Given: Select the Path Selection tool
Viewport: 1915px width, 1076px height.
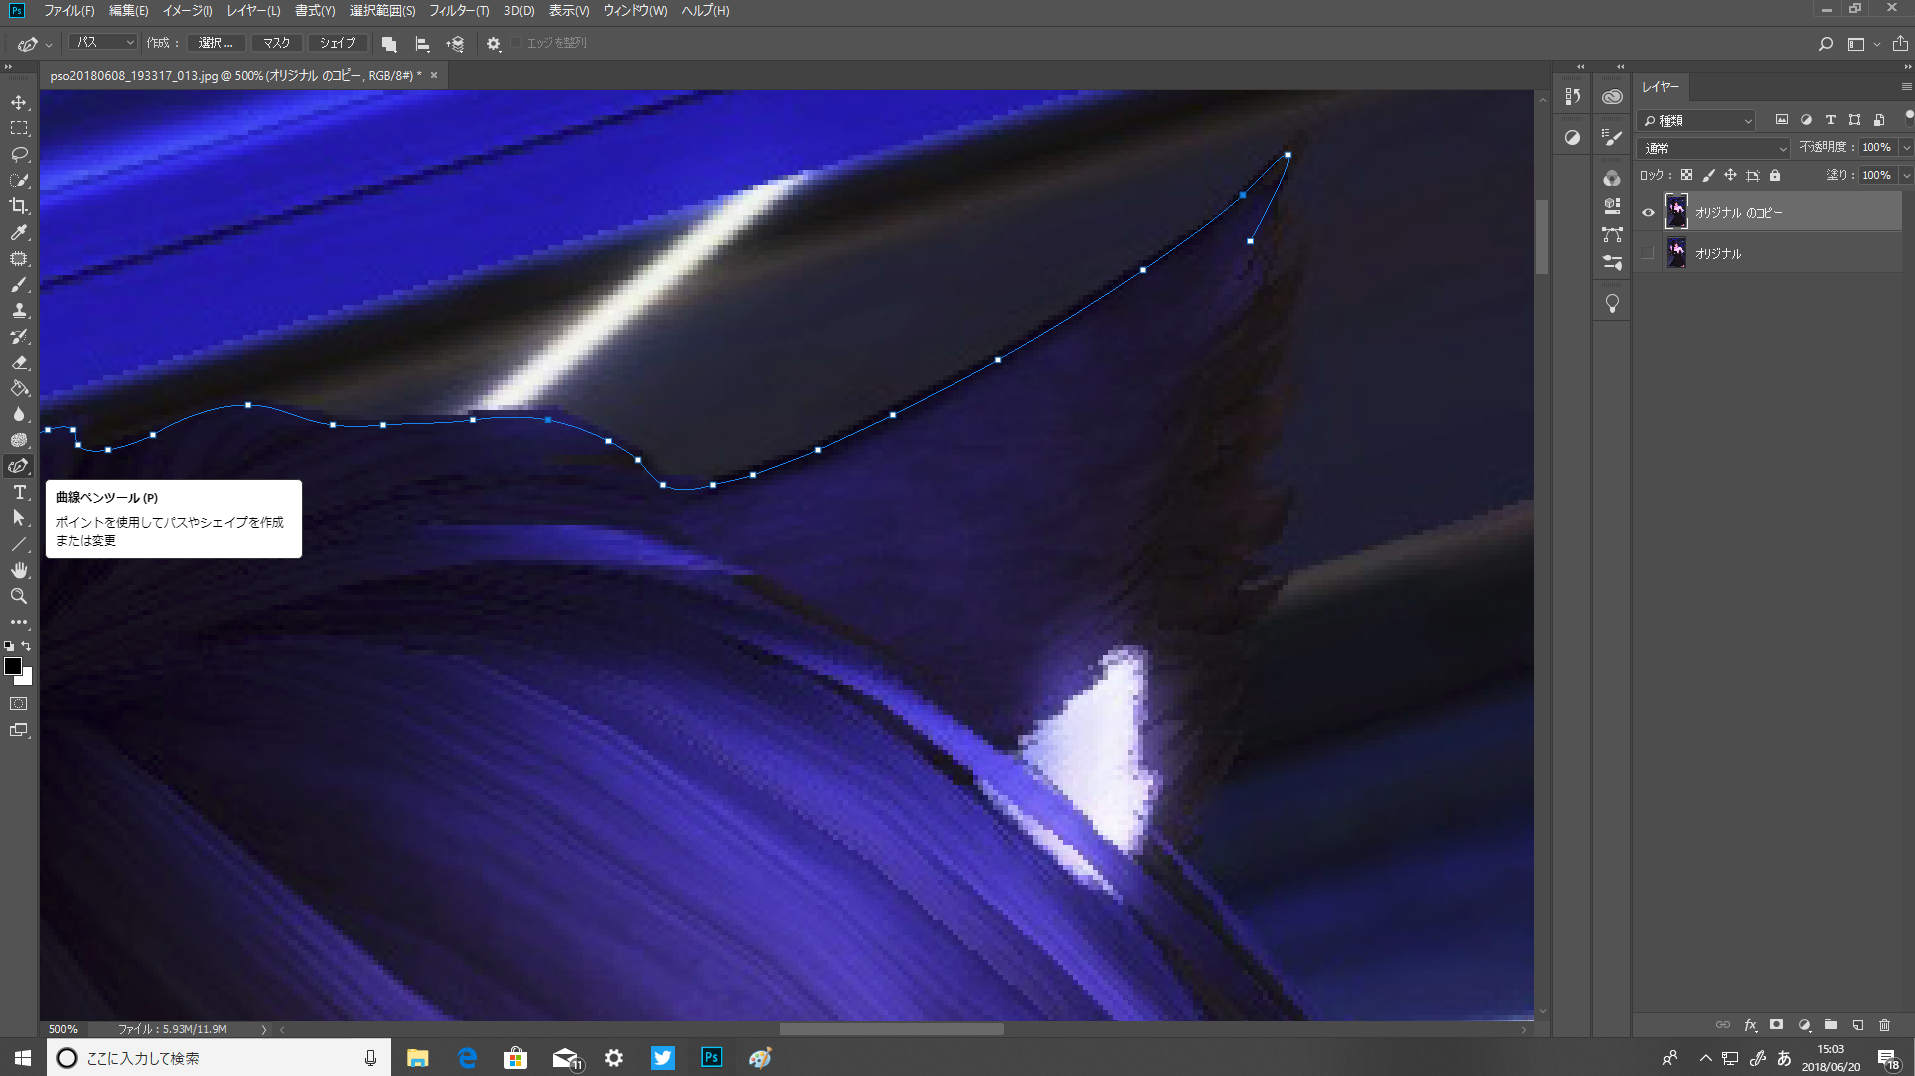Looking at the screenshot, I should pyautogui.click(x=19, y=518).
